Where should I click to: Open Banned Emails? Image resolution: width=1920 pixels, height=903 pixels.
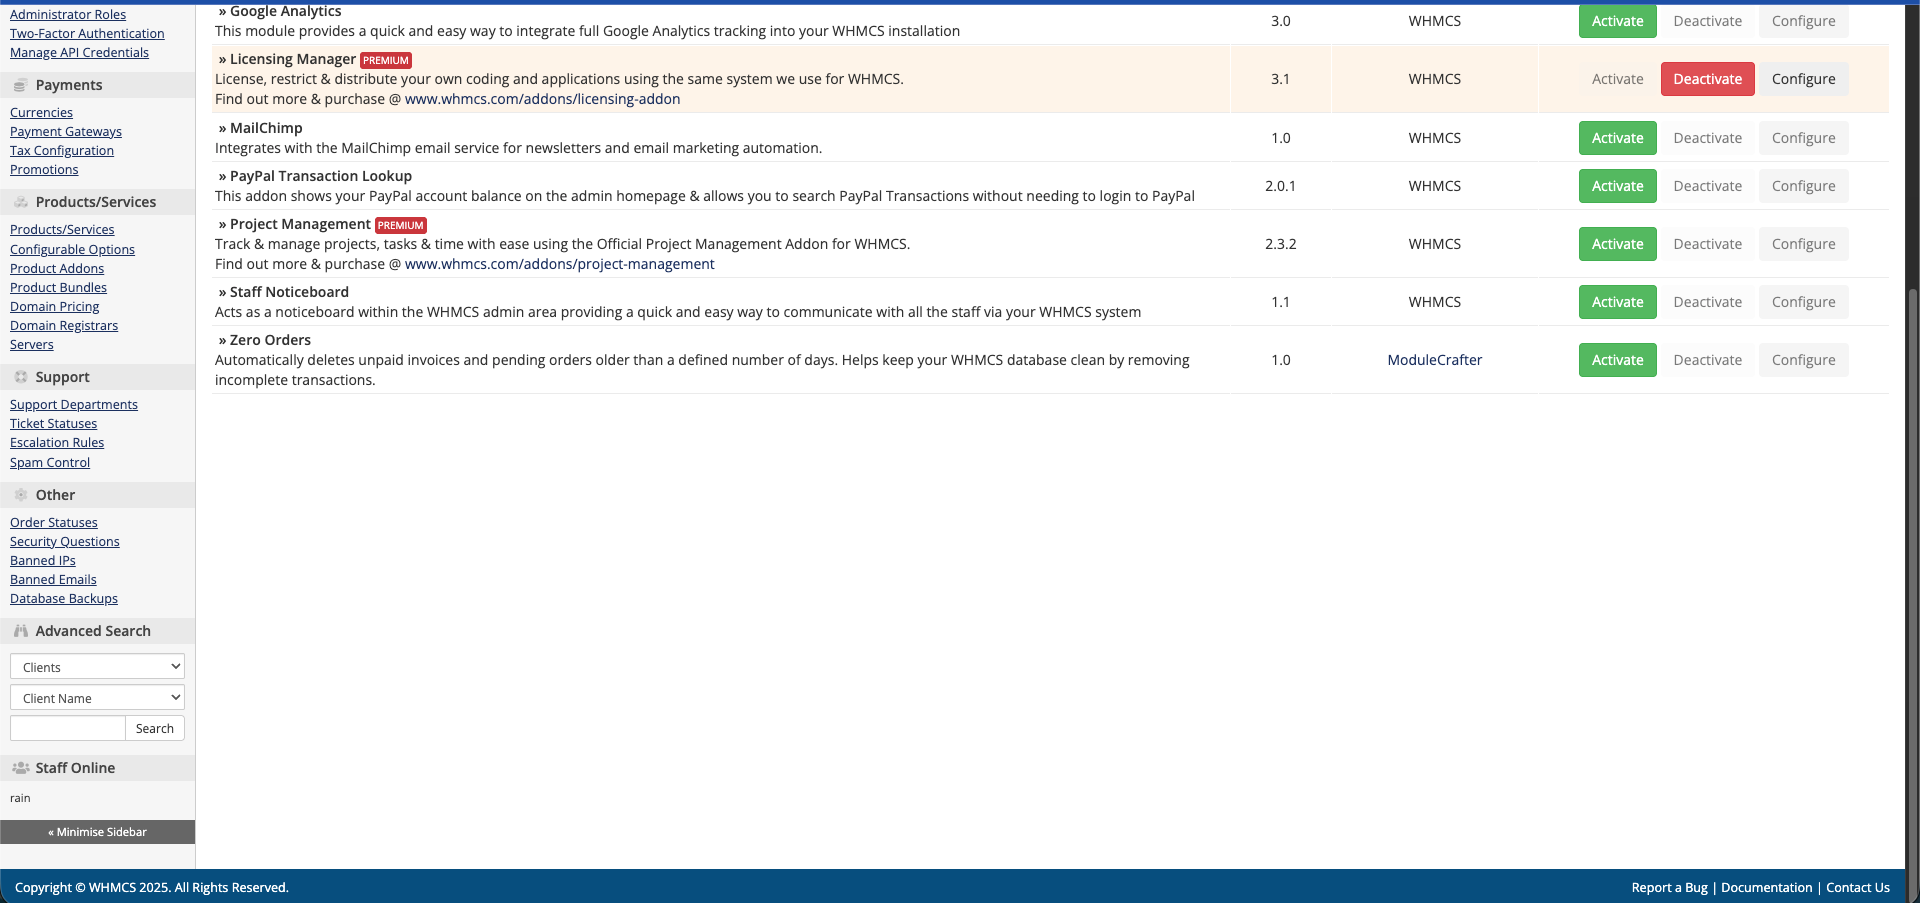[x=53, y=580]
